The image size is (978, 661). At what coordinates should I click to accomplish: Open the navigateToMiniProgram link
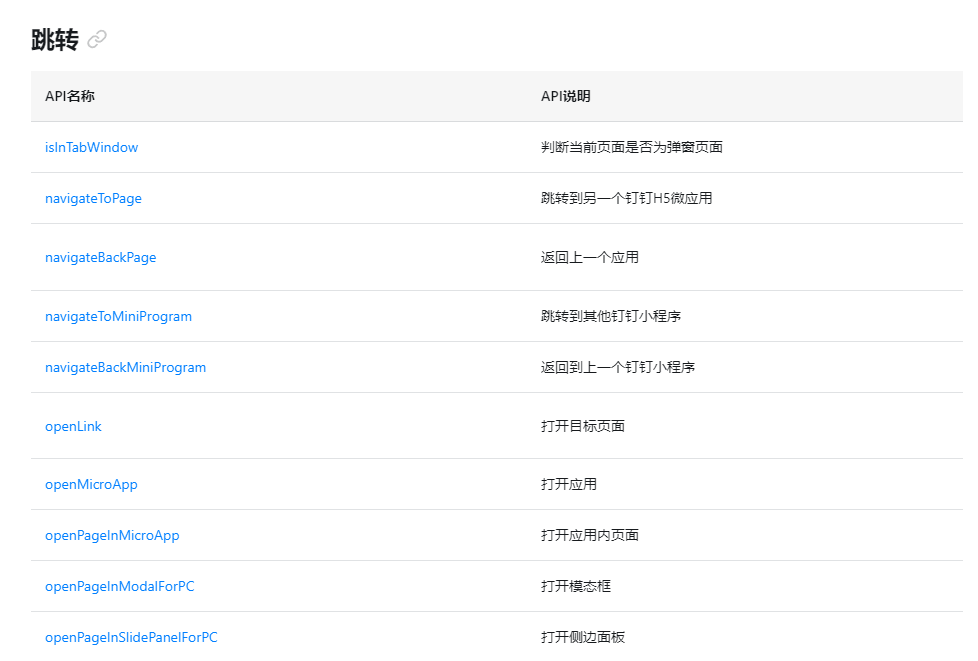tap(118, 316)
